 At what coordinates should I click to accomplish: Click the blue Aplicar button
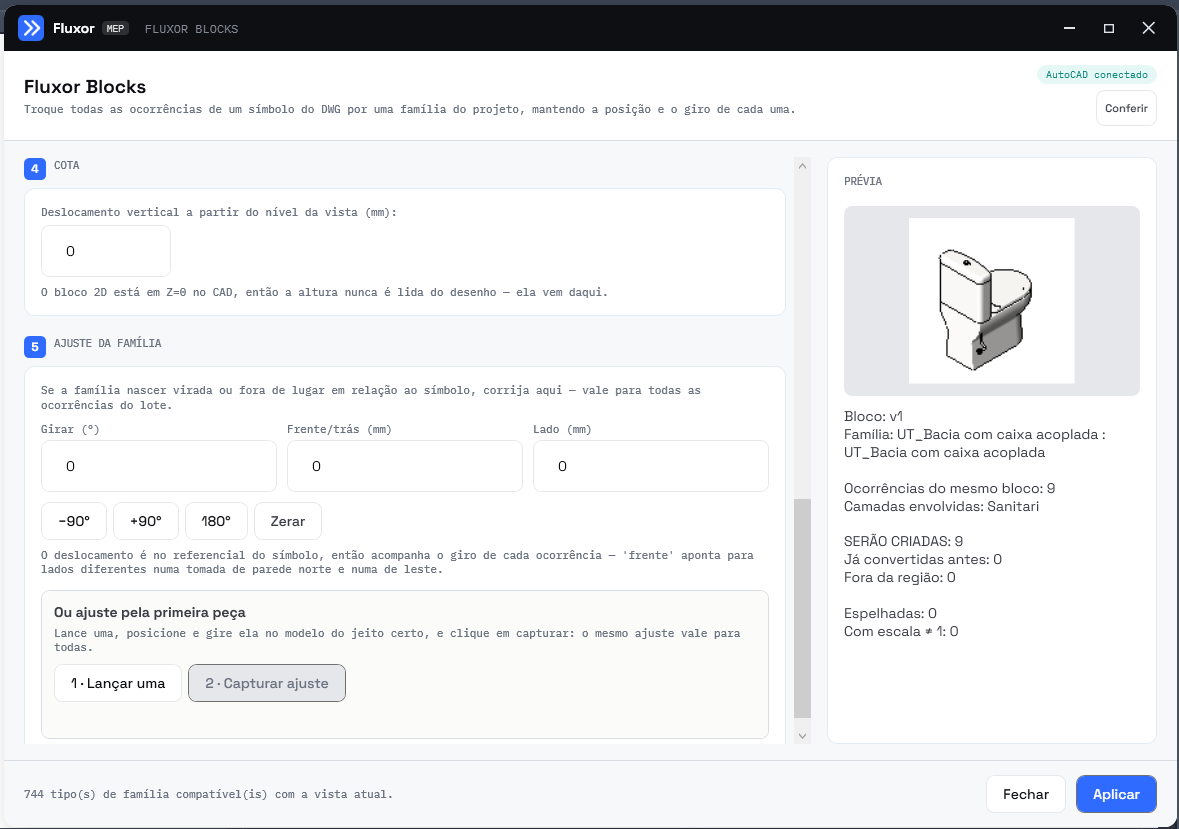(1116, 794)
